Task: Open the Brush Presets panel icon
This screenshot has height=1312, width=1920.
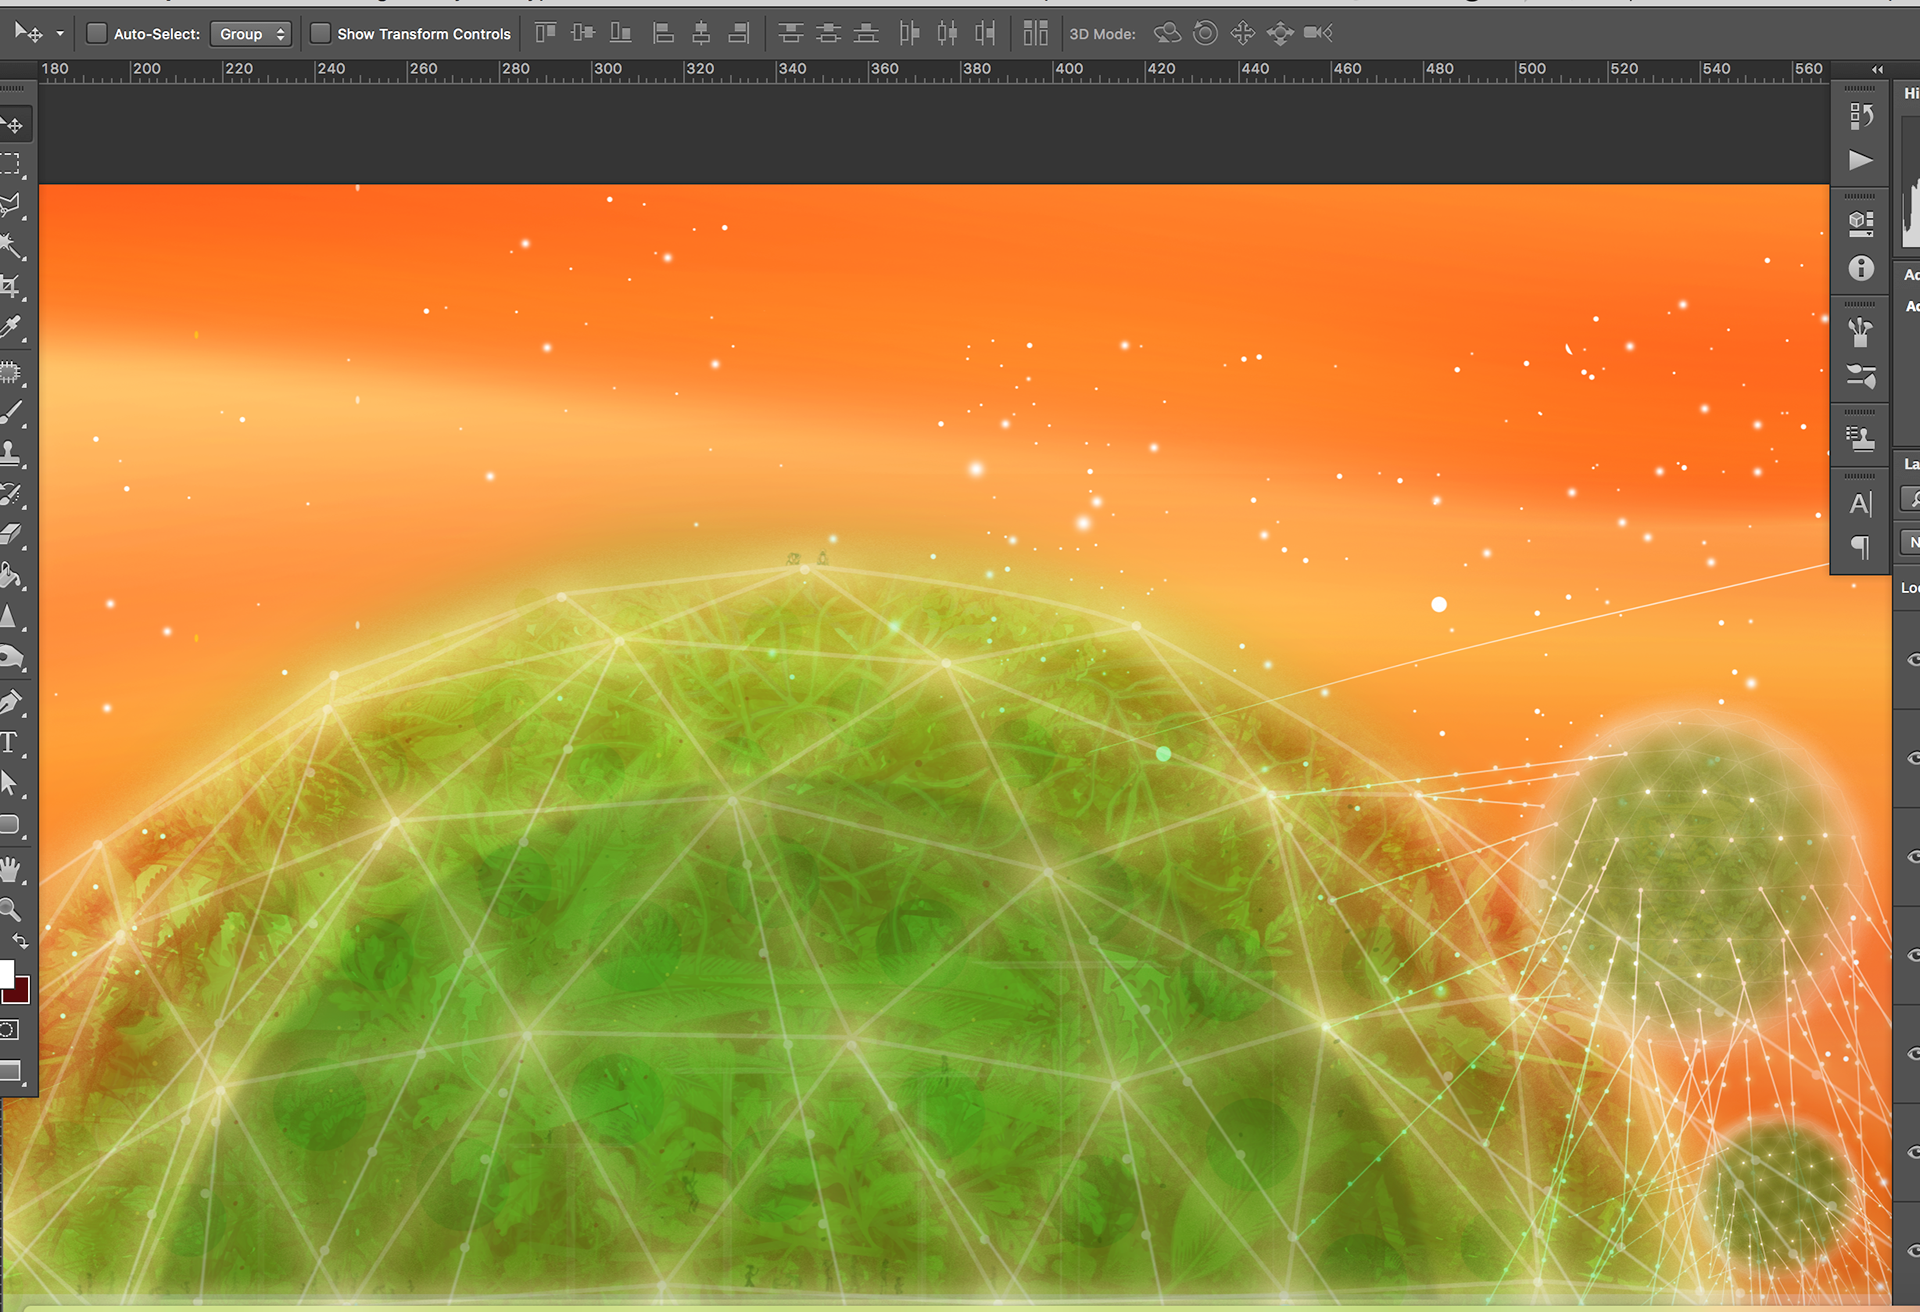Action: point(1860,376)
